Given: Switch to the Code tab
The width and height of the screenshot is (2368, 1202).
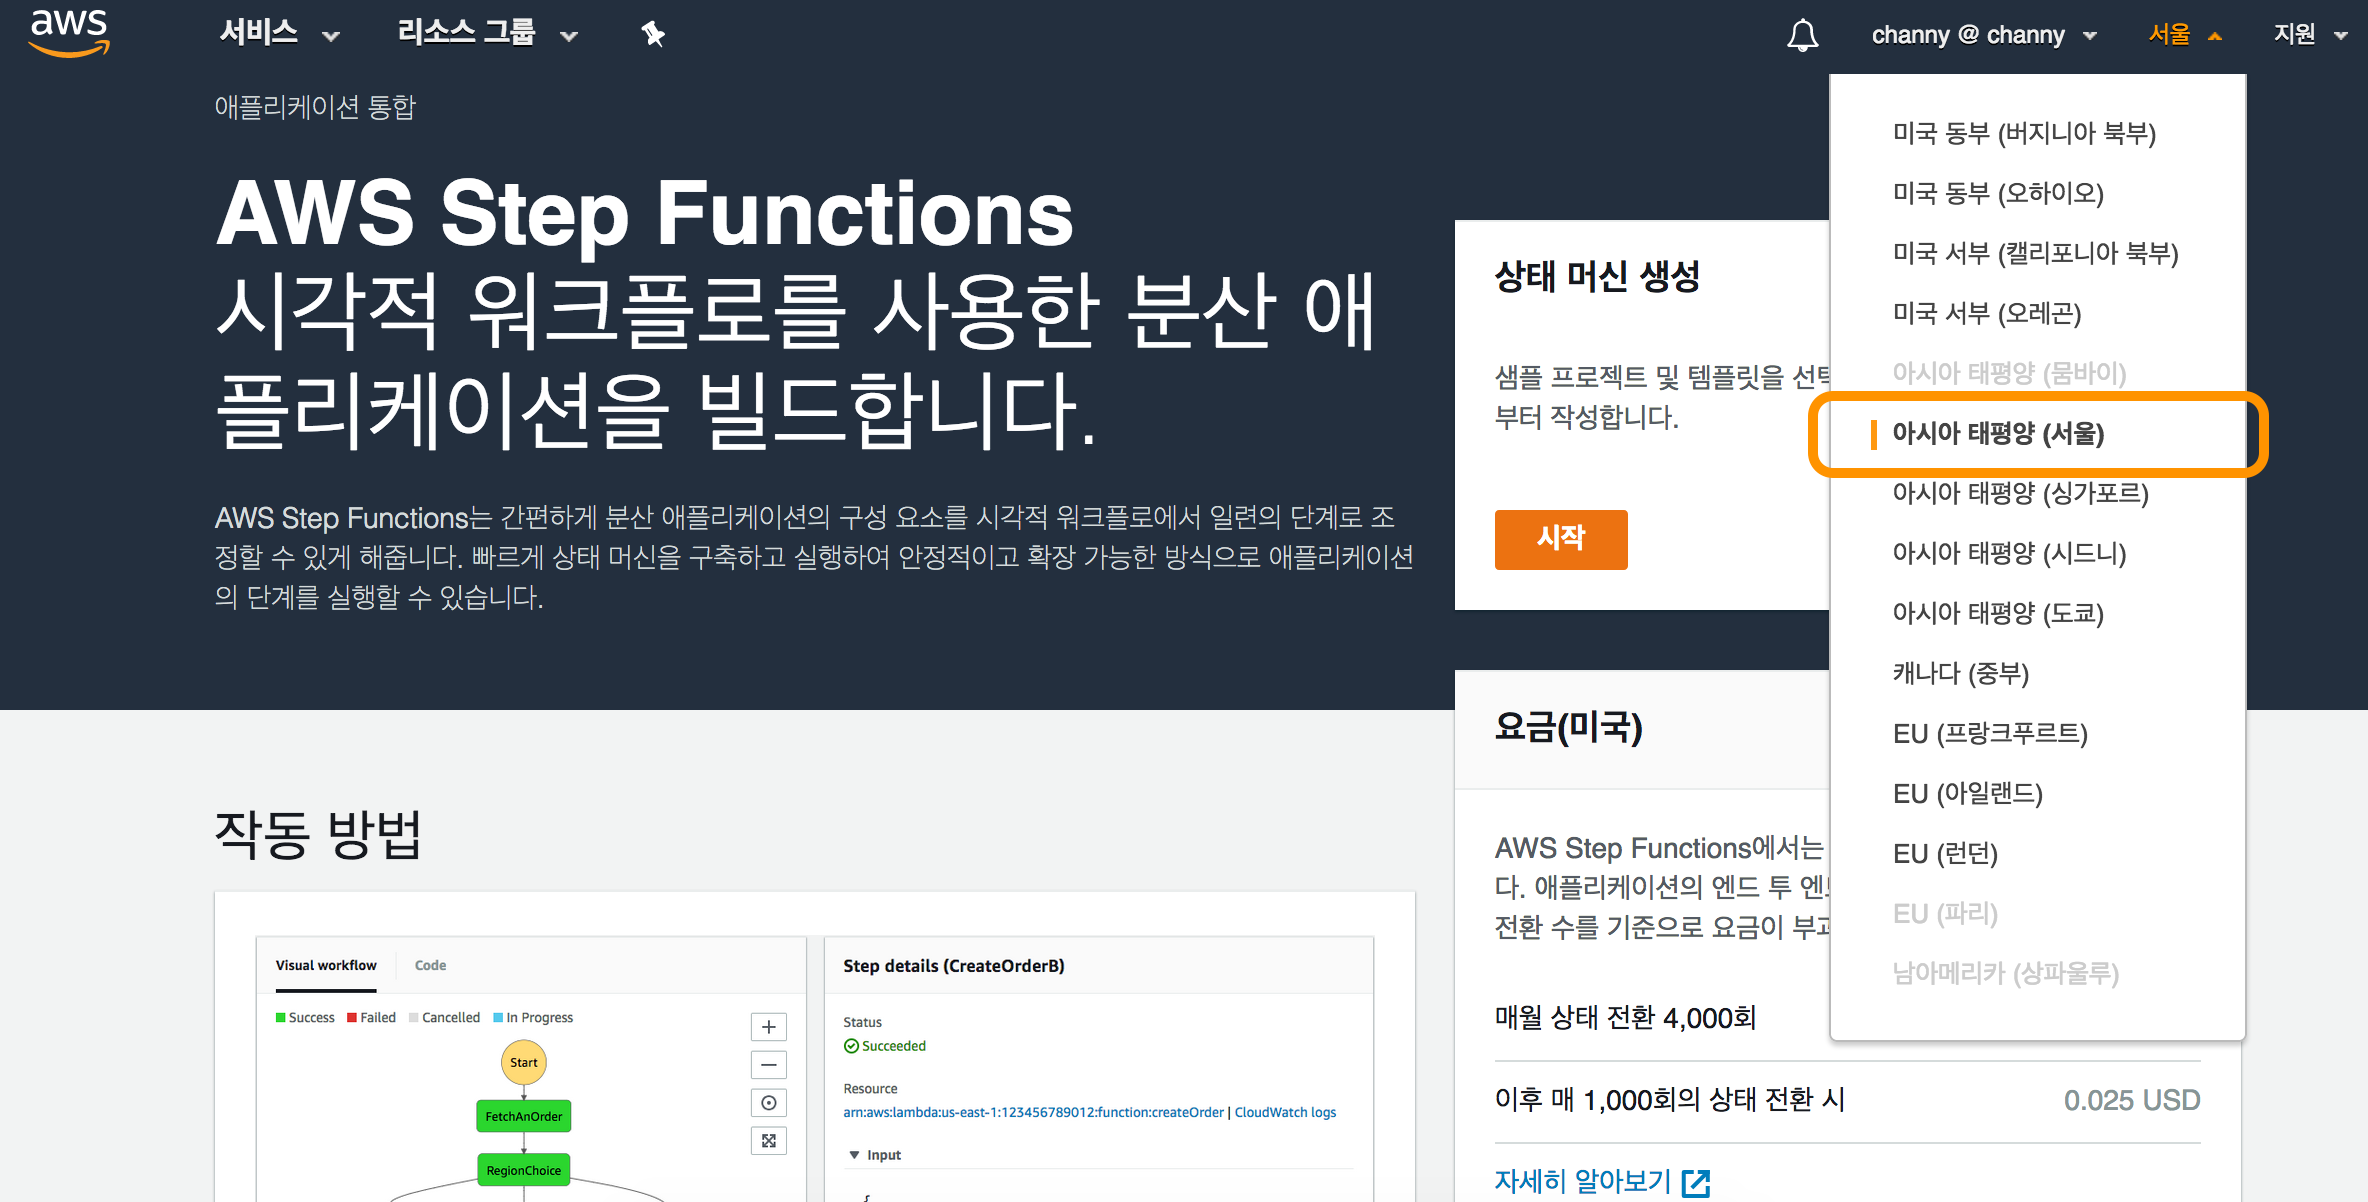Looking at the screenshot, I should [x=430, y=965].
